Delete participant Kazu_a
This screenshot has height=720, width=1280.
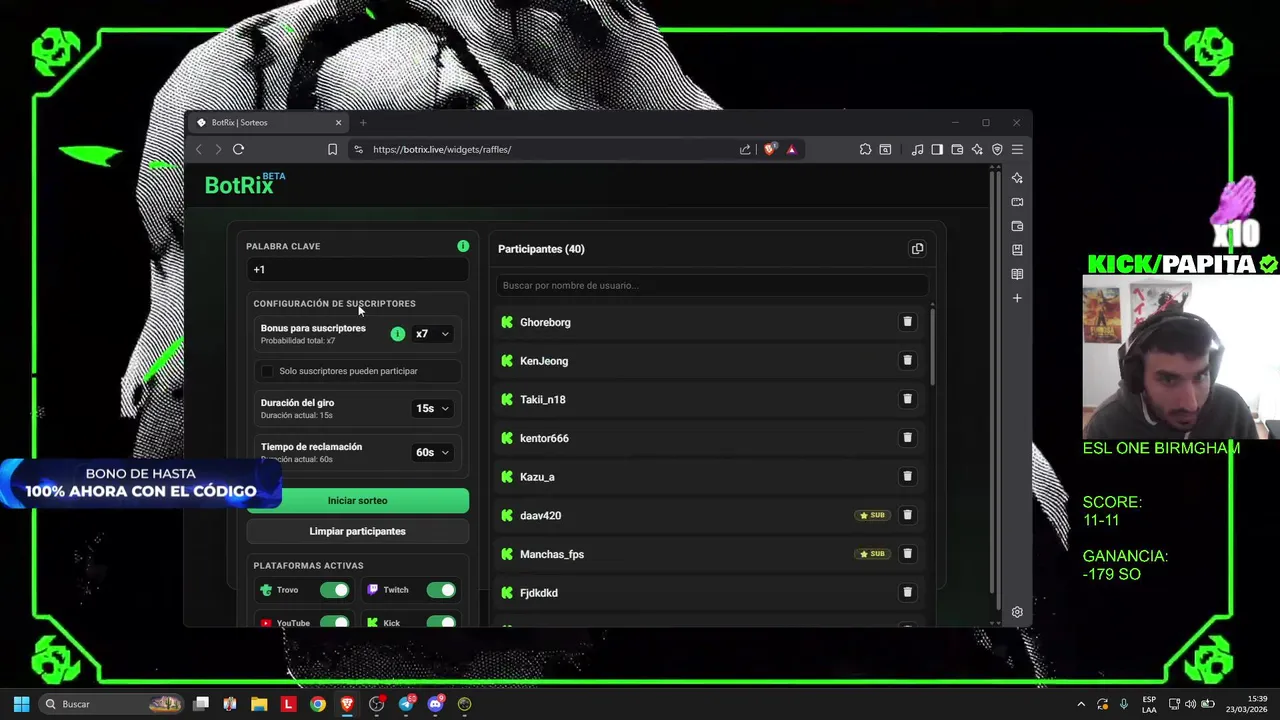pos(907,476)
